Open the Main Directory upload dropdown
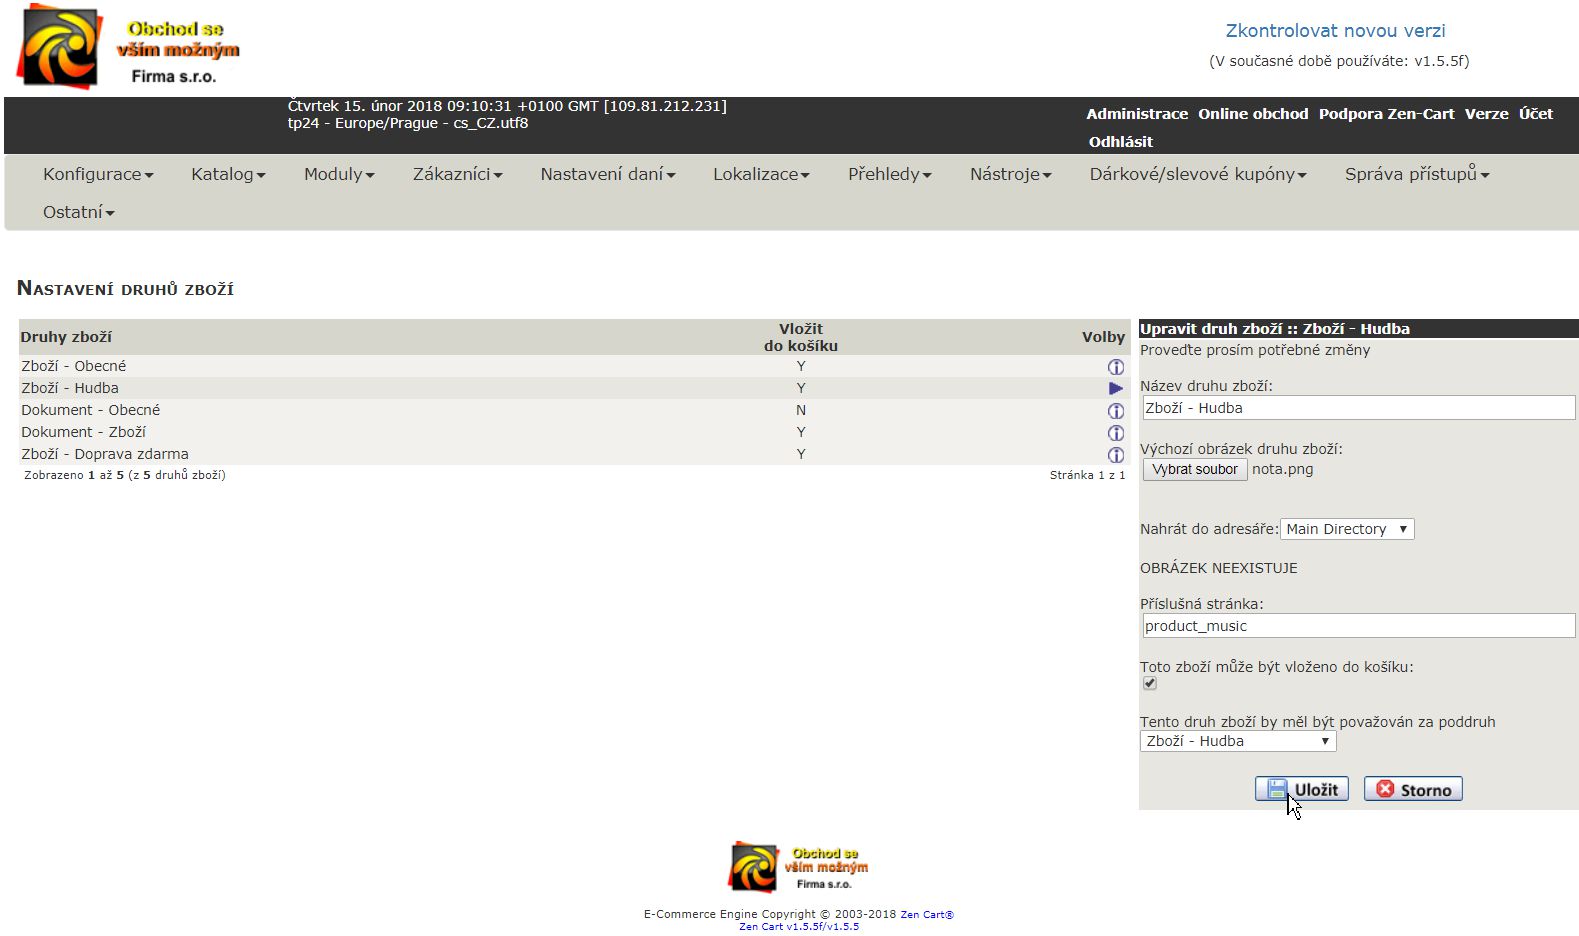1579x936 pixels. (x=1346, y=529)
